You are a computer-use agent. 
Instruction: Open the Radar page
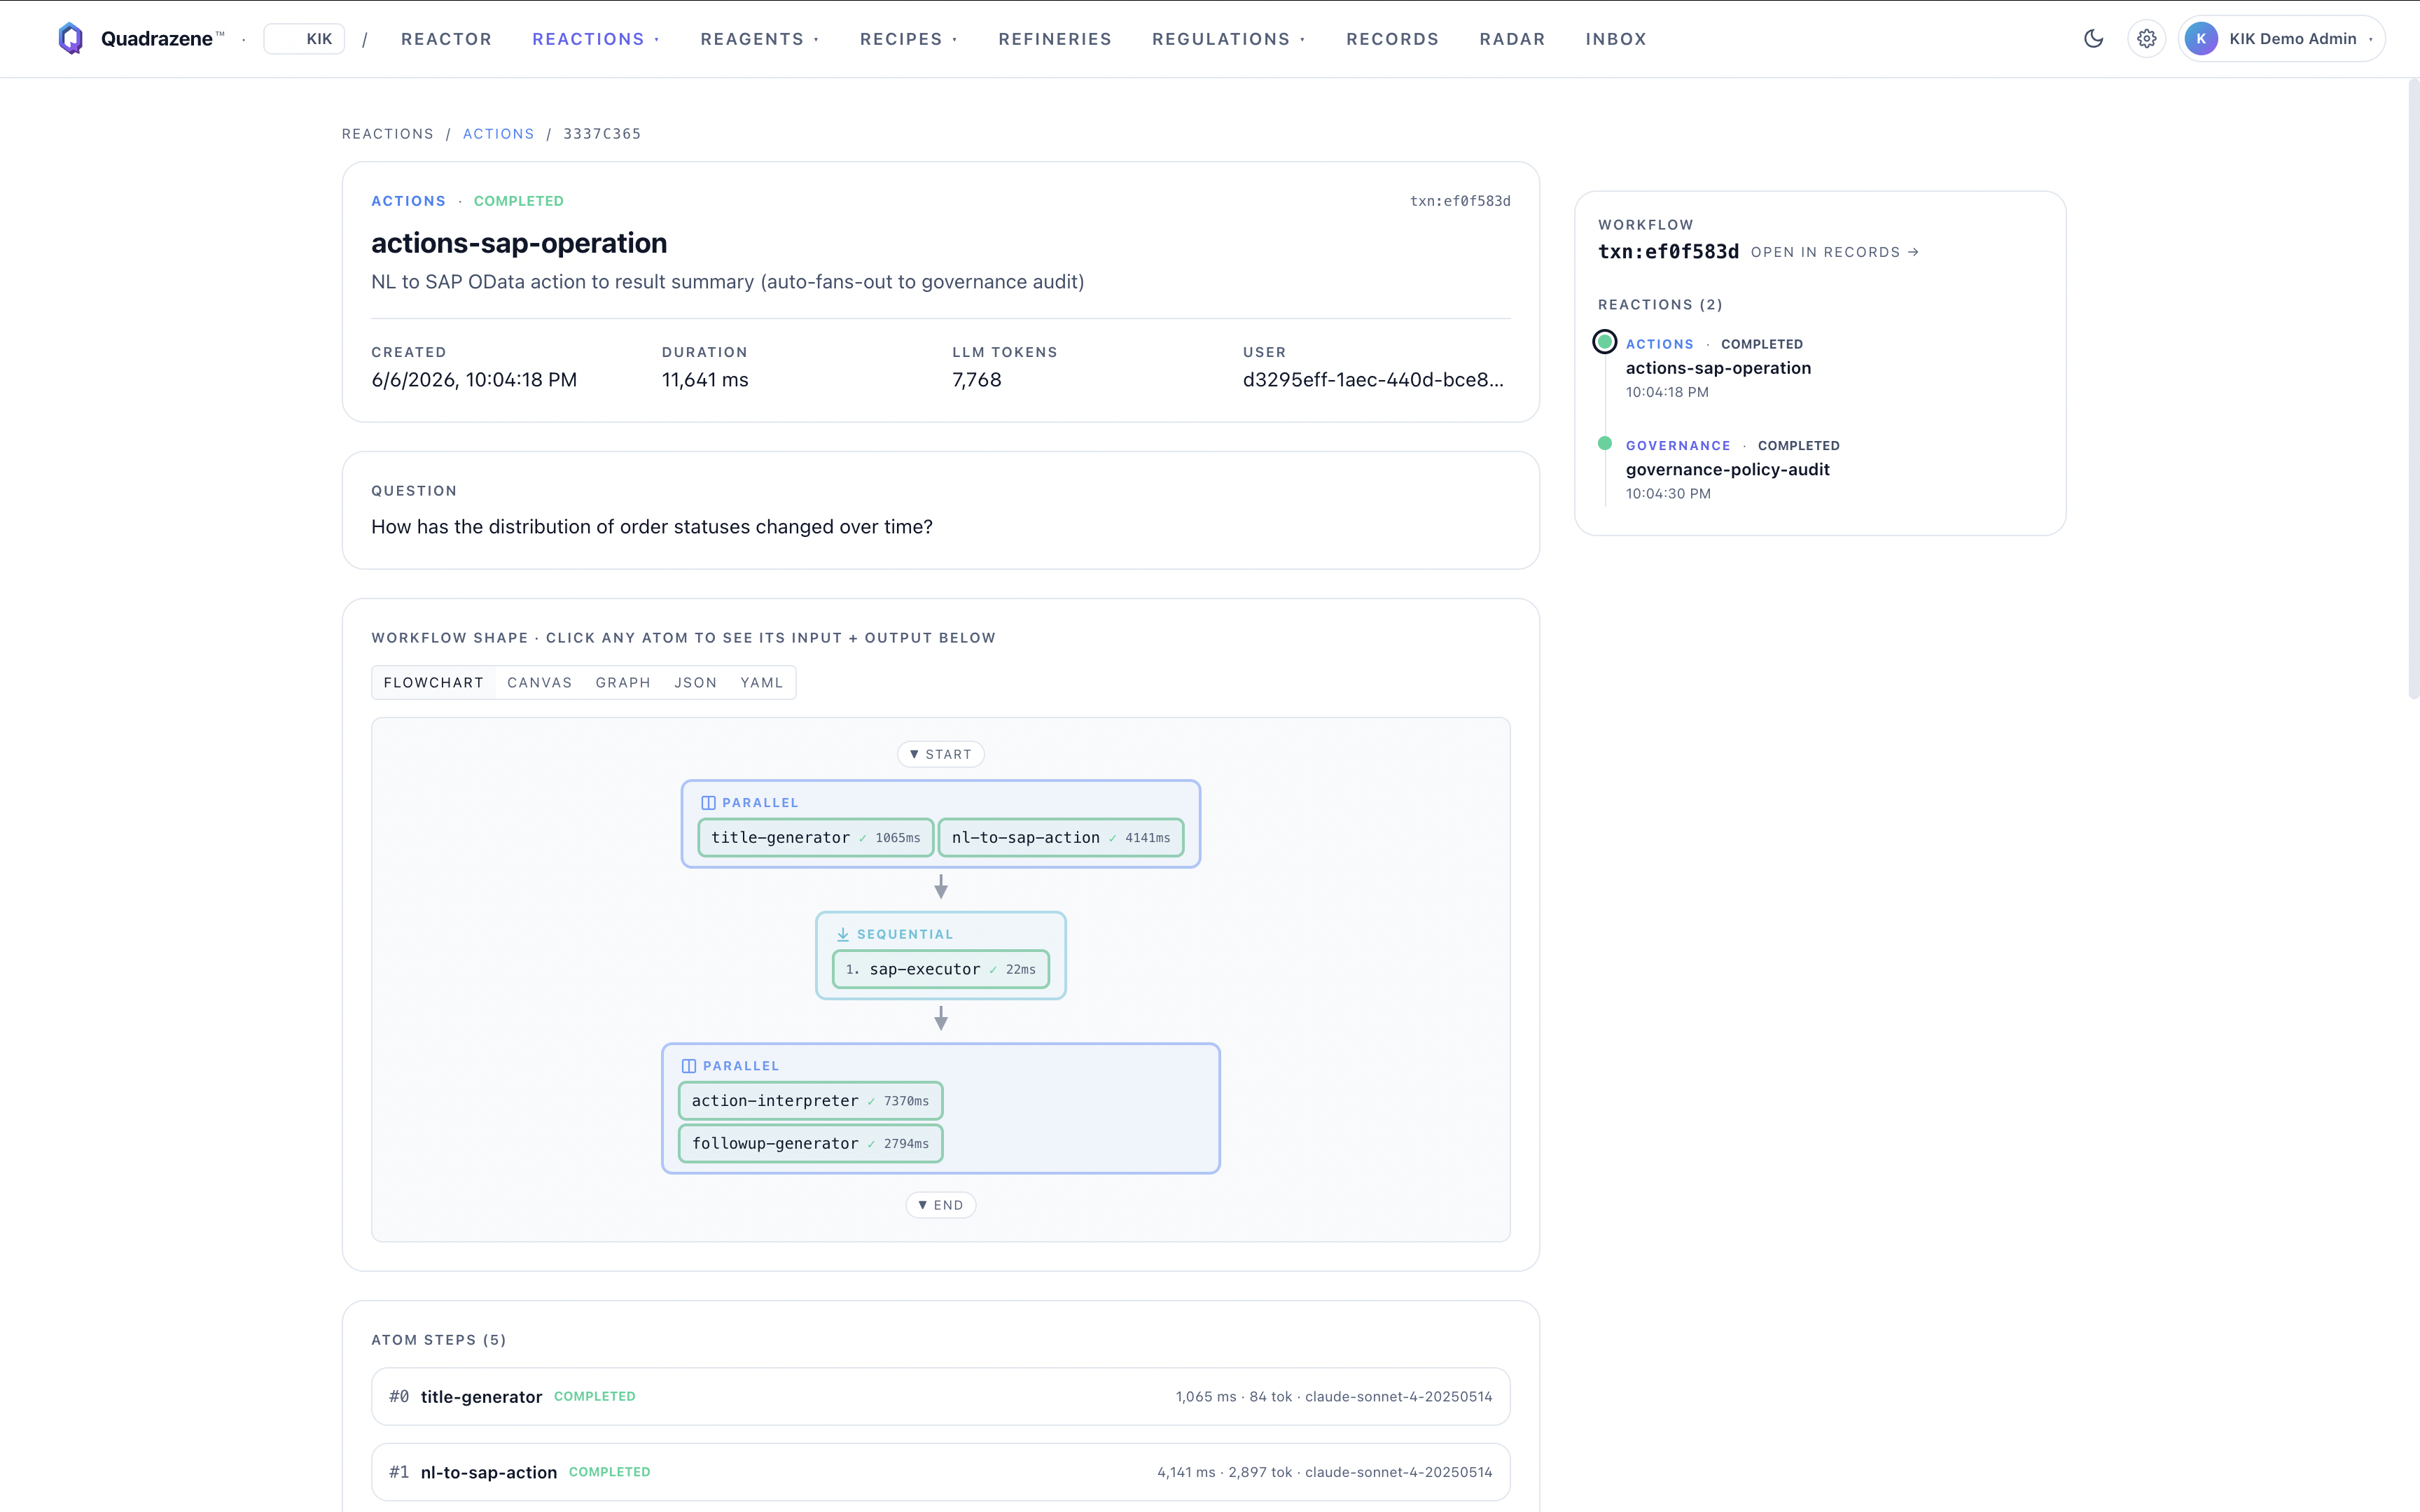click(x=1512, y=38)
